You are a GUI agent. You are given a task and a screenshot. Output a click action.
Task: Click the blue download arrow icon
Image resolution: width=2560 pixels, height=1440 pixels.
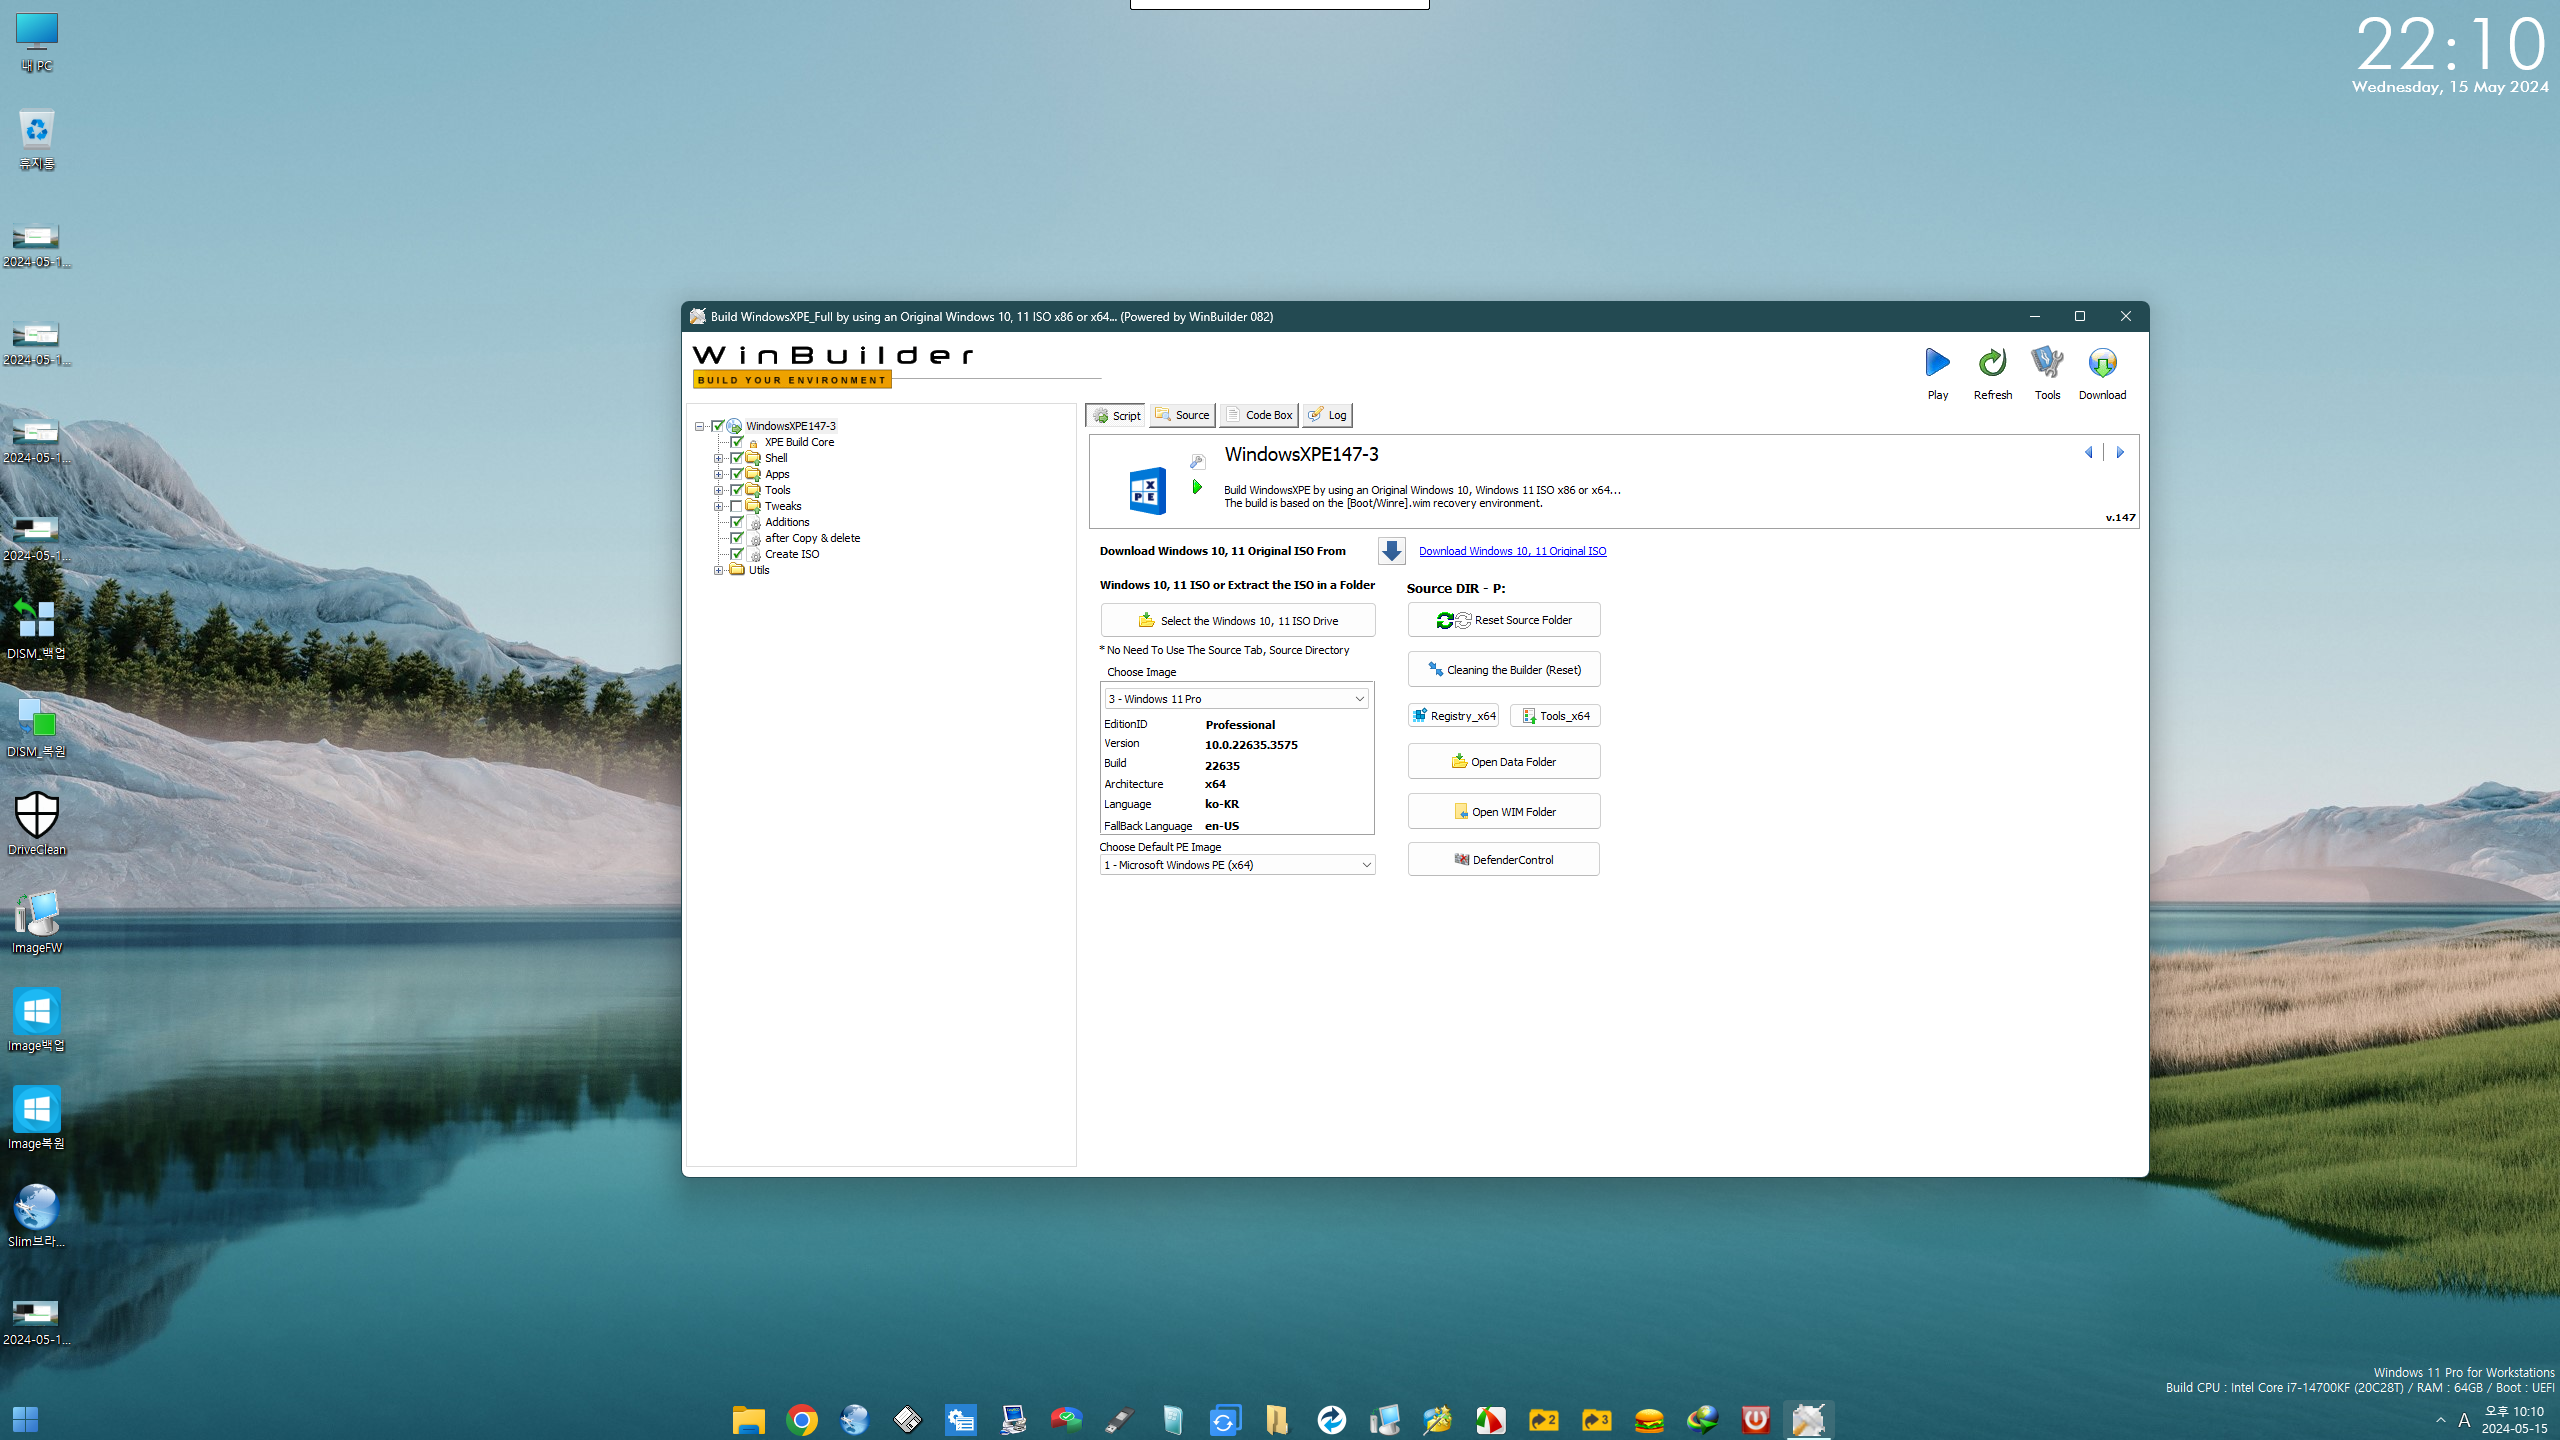pyautogui.click(x=1391, y=551)
